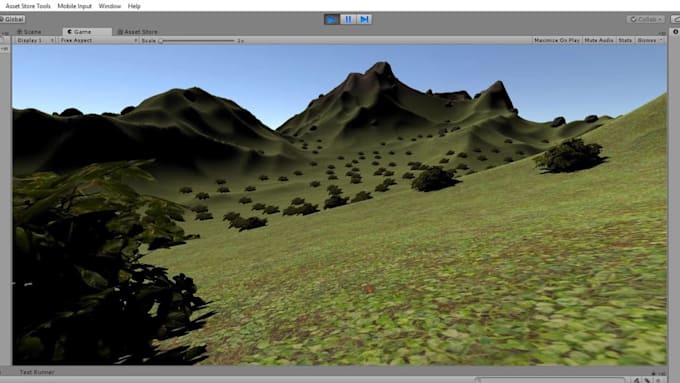
Task: Click the Inspector panel icon
Action: pos(676,32)
